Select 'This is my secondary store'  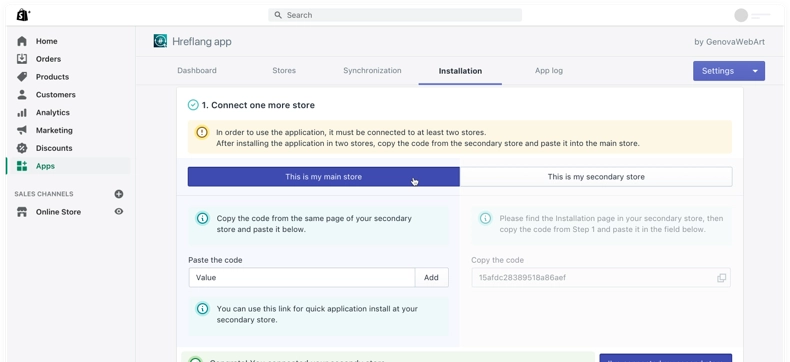point(596,177)
